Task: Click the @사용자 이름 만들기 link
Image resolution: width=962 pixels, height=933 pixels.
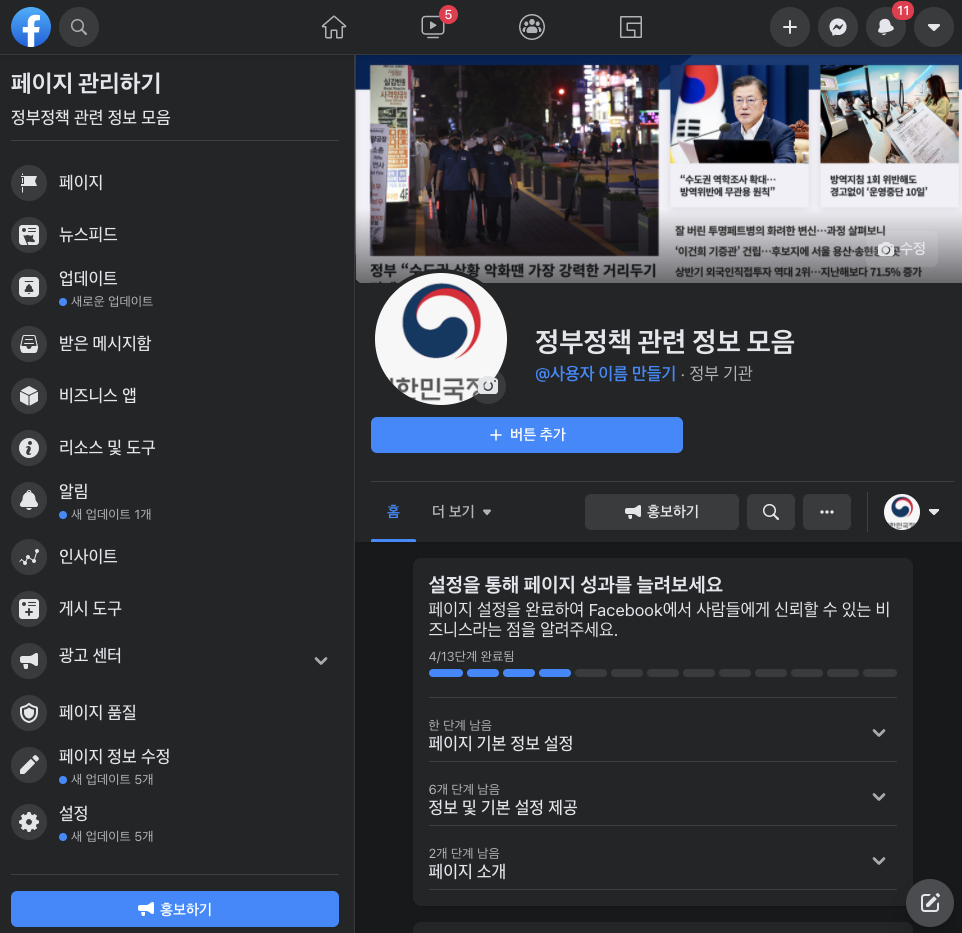Action: point(605,373)
